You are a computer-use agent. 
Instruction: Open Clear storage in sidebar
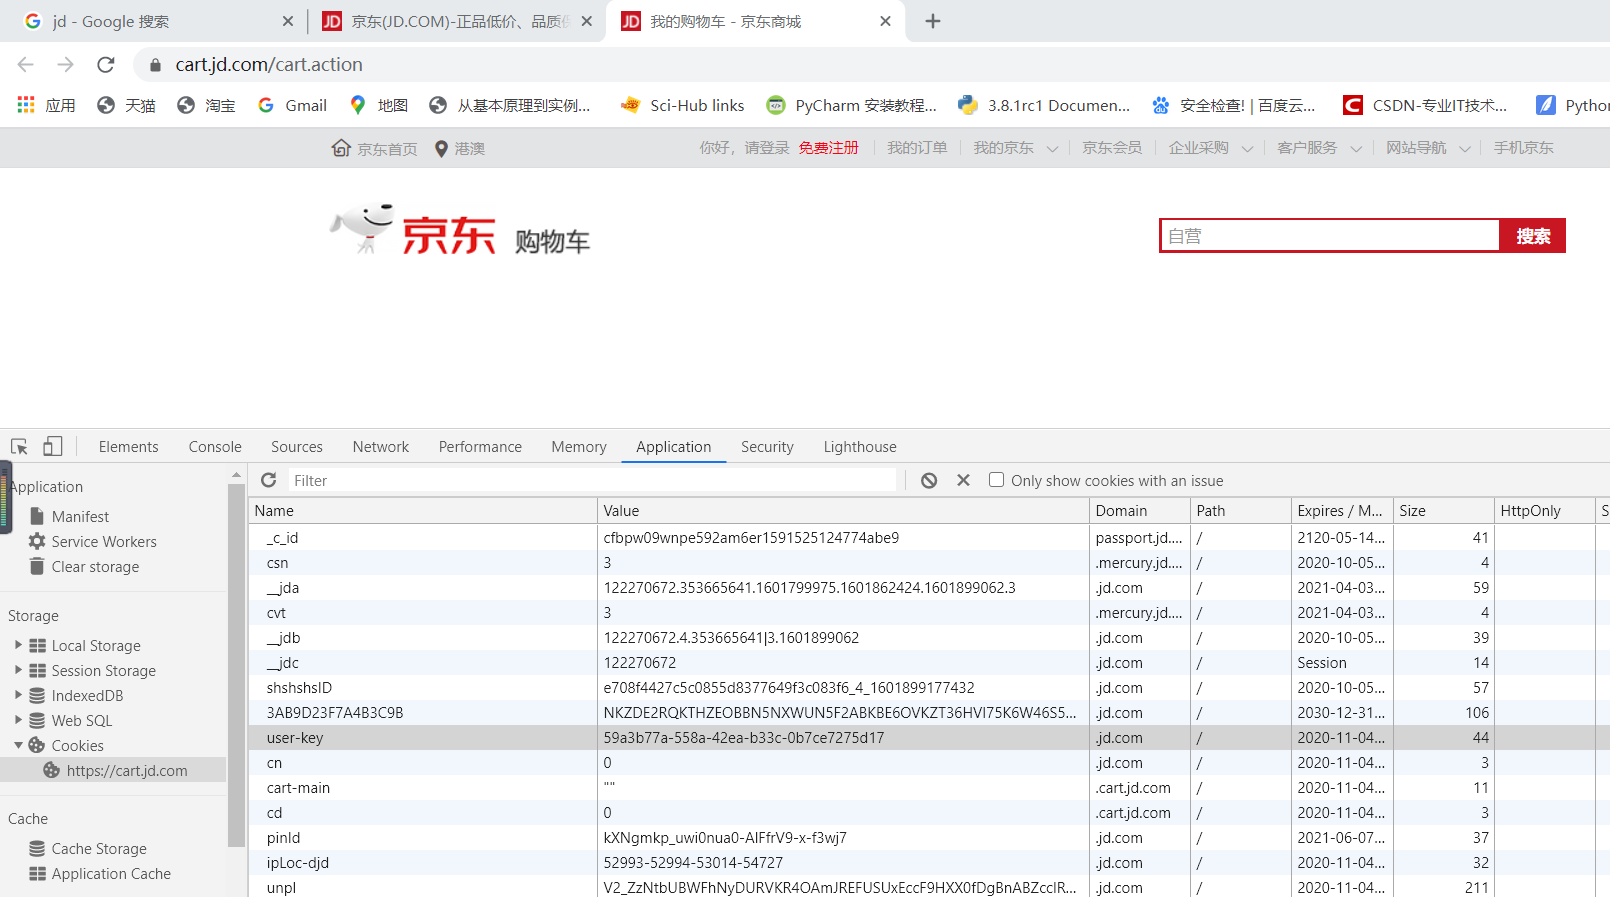[95, 566]
